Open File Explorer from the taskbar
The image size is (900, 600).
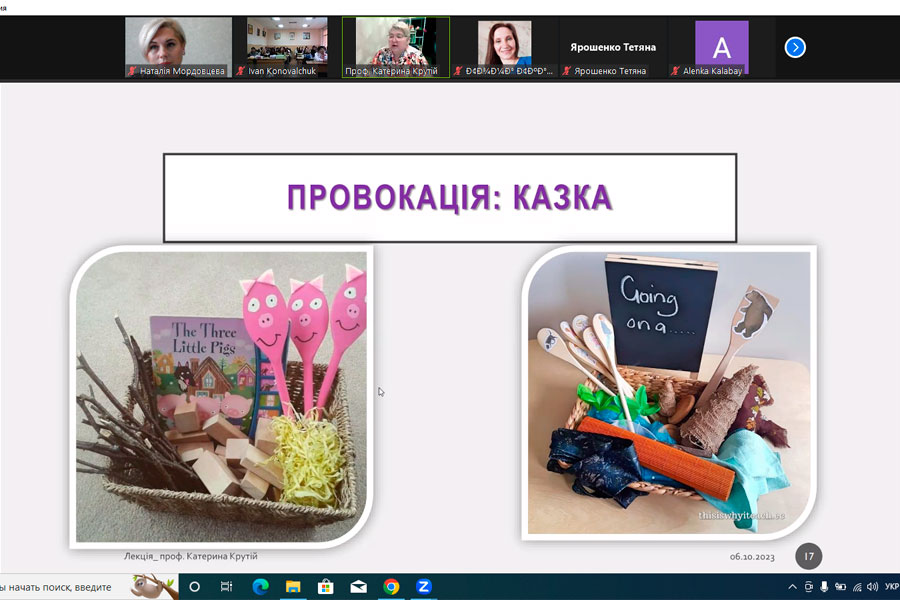293,586
